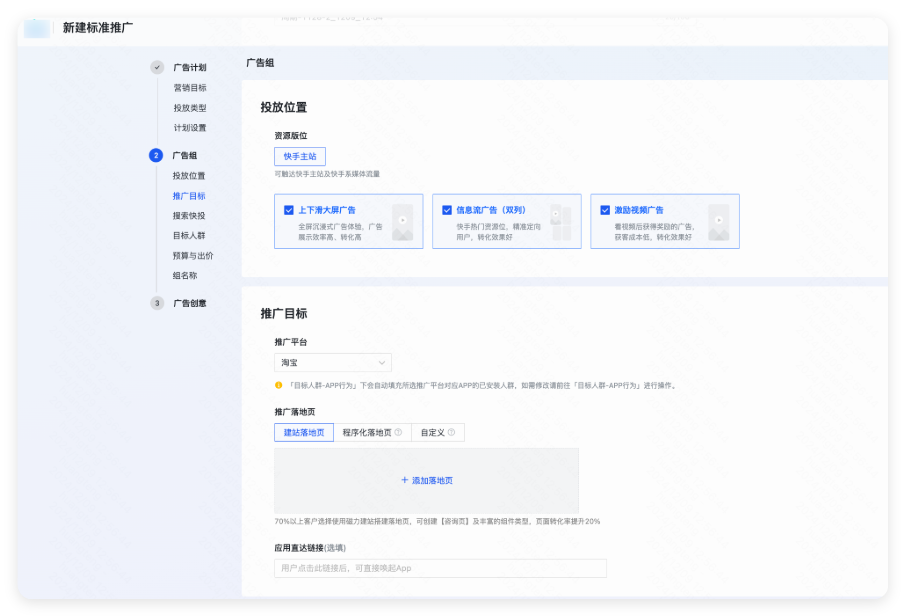
Task: Click the orange warning icon under 推广平台
Action: point(278,385)
